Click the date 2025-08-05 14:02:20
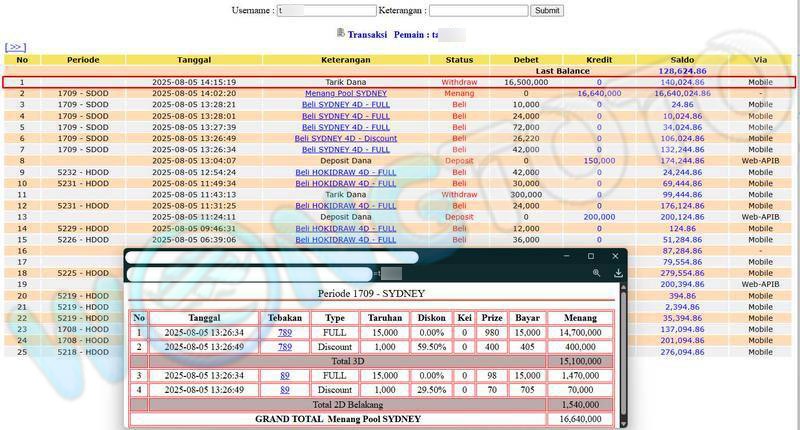Viewport: 800px width, 430px height. point(194,93)
